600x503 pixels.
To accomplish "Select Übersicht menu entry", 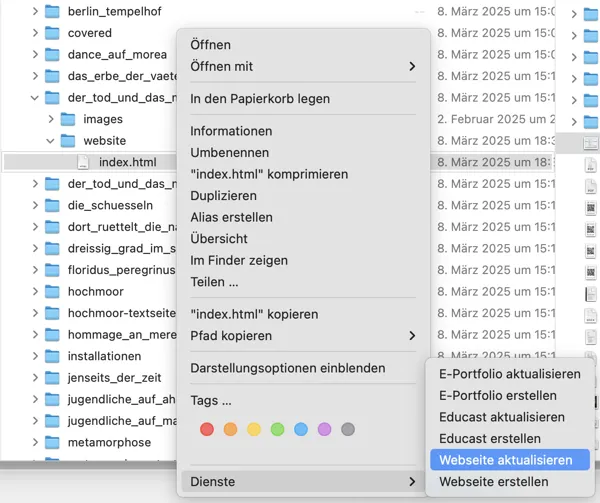I will 303,239.
